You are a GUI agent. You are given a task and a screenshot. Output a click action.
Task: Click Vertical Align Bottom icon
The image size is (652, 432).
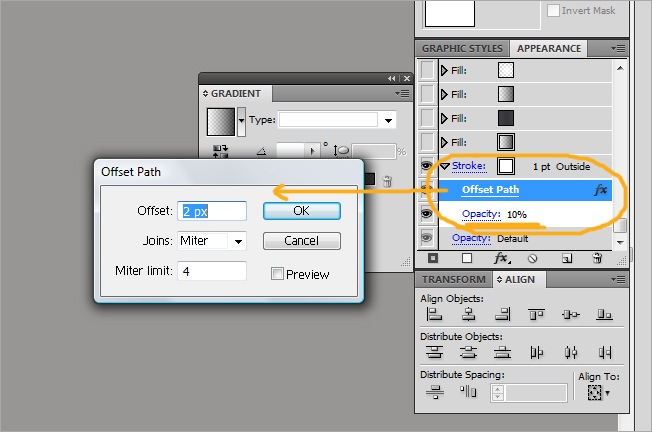point(604,314)
